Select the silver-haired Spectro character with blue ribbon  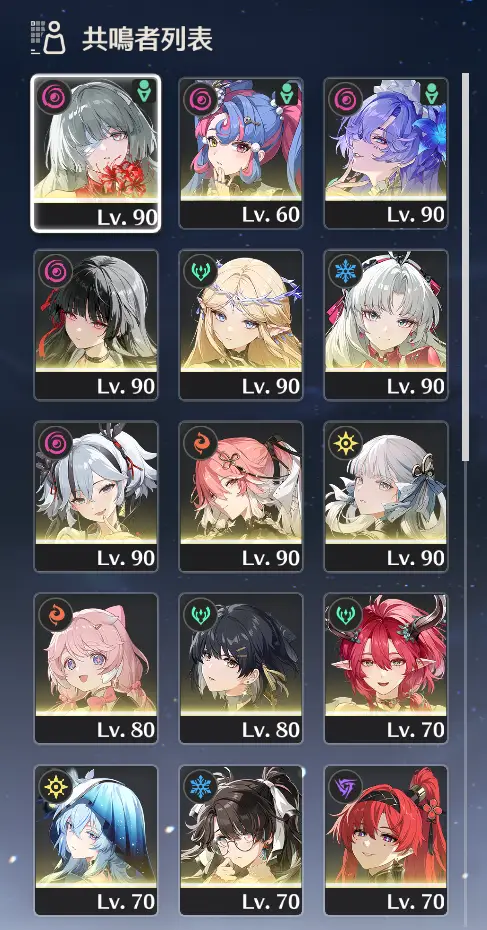tap(386, 497)
